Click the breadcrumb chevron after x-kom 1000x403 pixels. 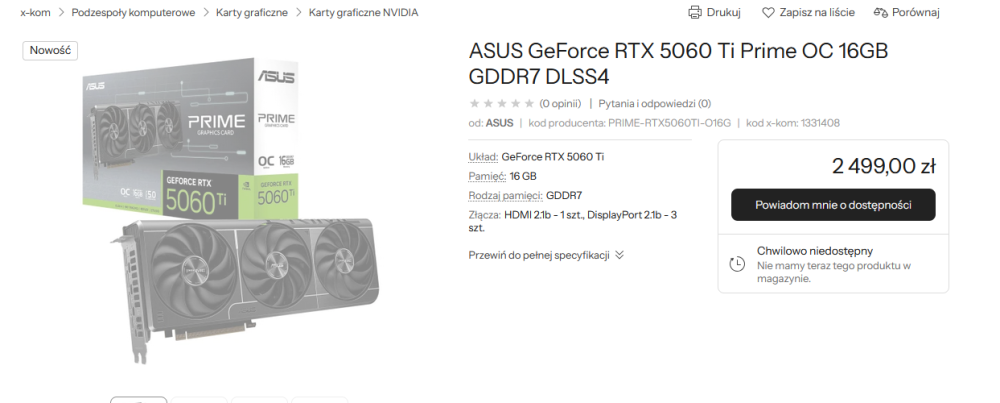[x=61, y=12]
